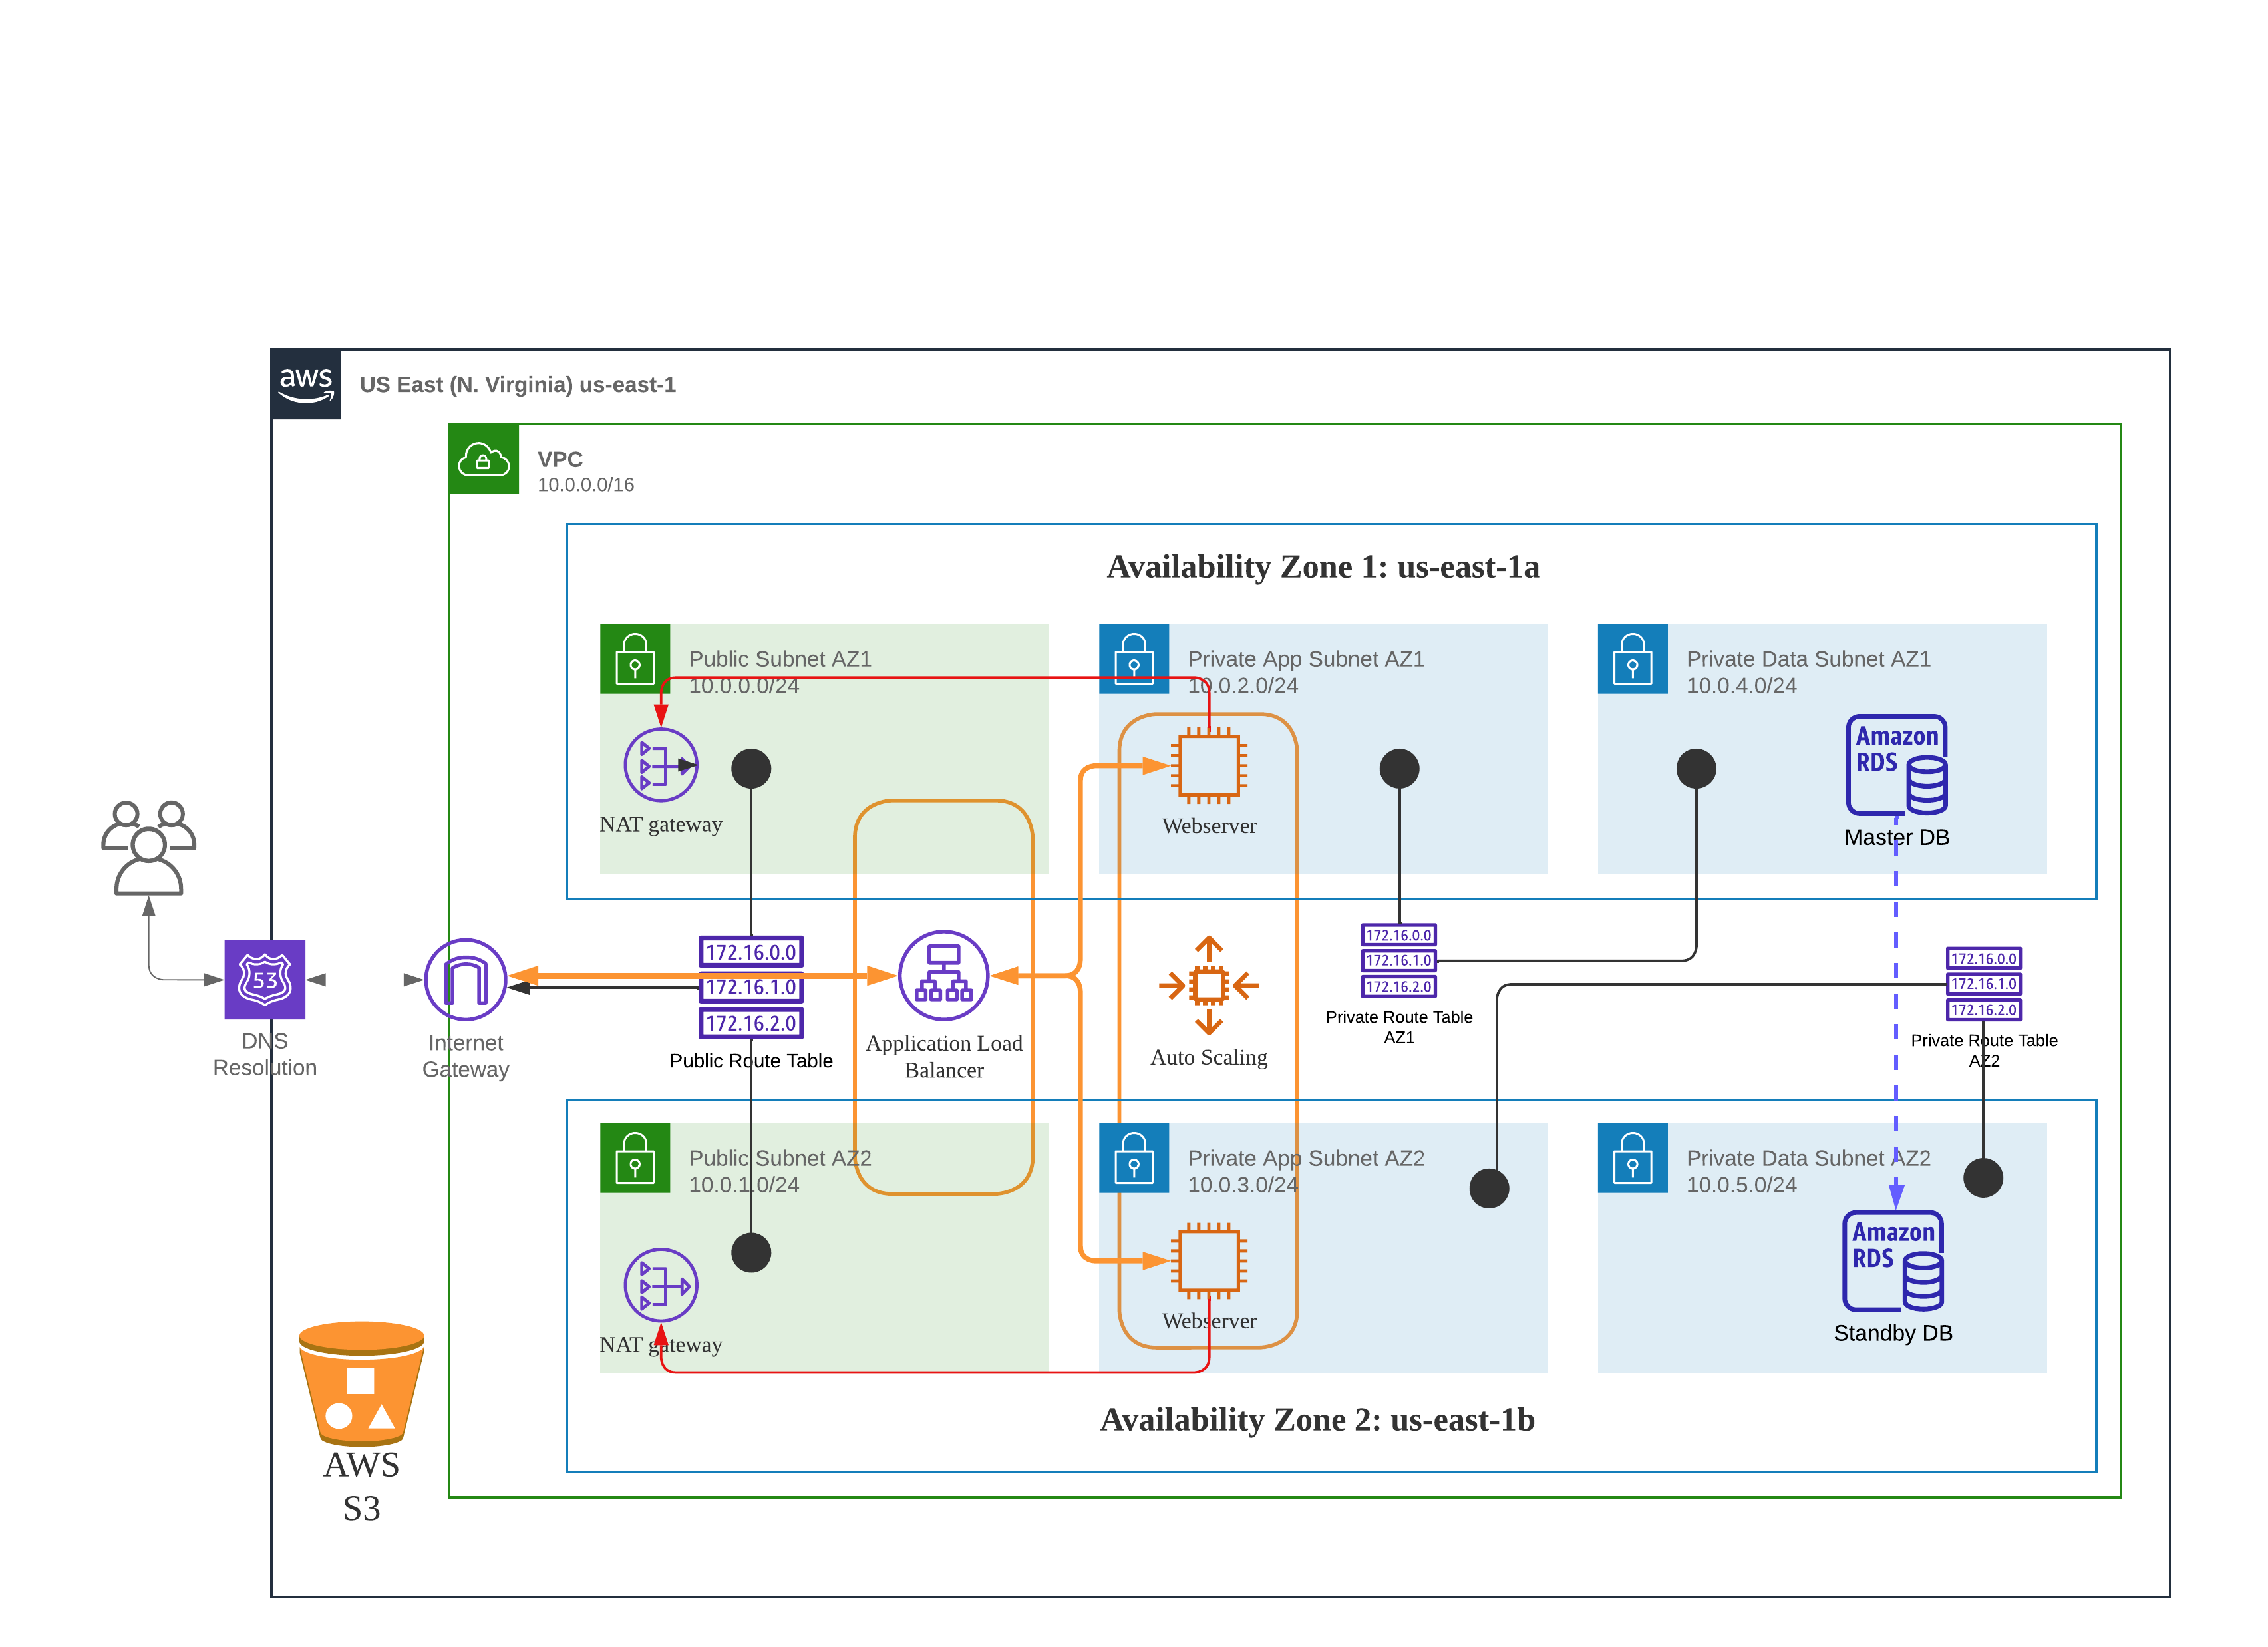The image size is (2268, 1647).
Task: Click the Private Data Subnet AZ1 lock icon
Action: pos(1632,659)
